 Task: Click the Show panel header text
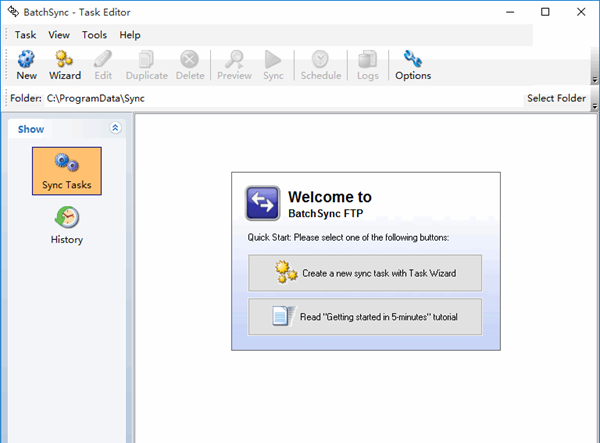click(31, 129)
